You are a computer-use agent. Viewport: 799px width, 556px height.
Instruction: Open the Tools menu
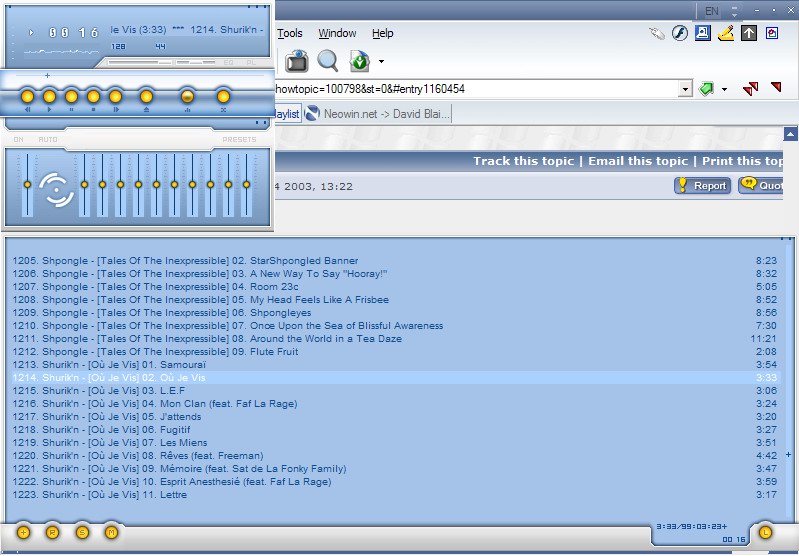tap(290, 33)
